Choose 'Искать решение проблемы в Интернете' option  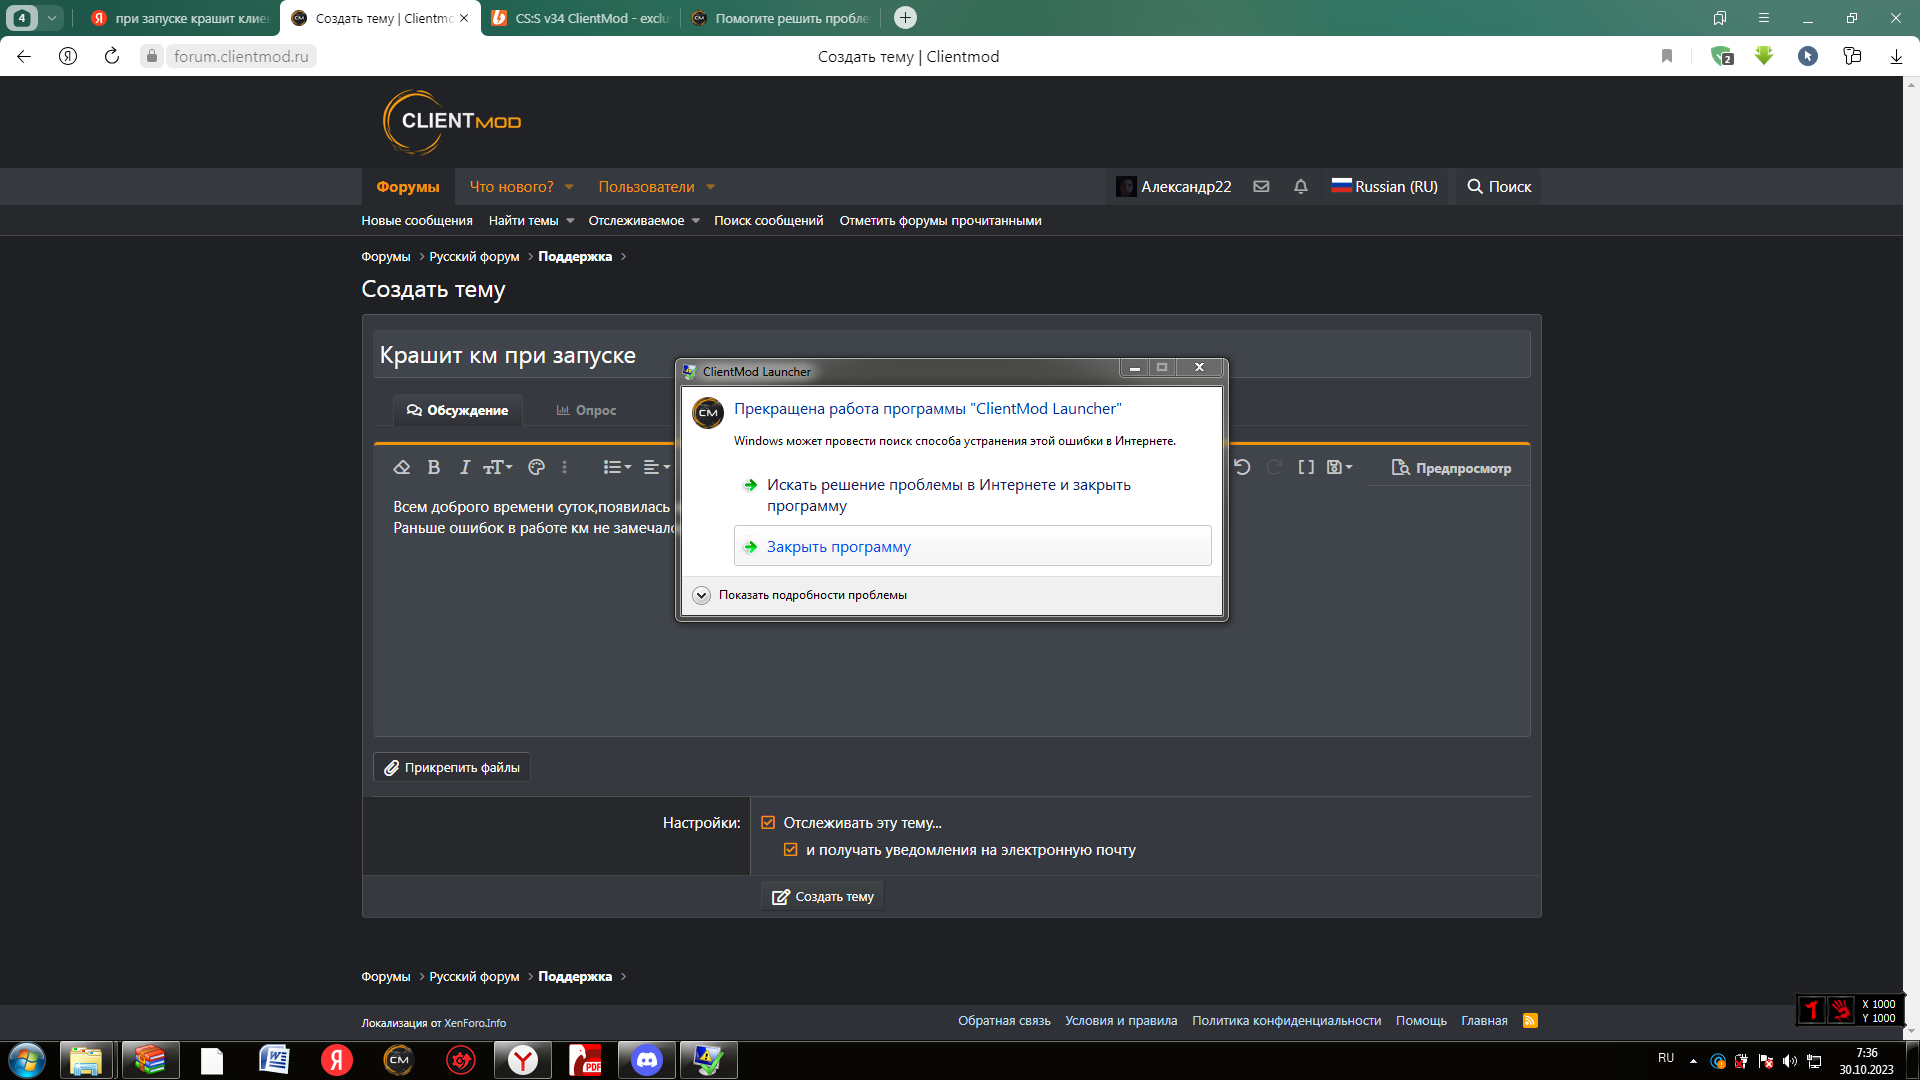[x=972, y=495]
